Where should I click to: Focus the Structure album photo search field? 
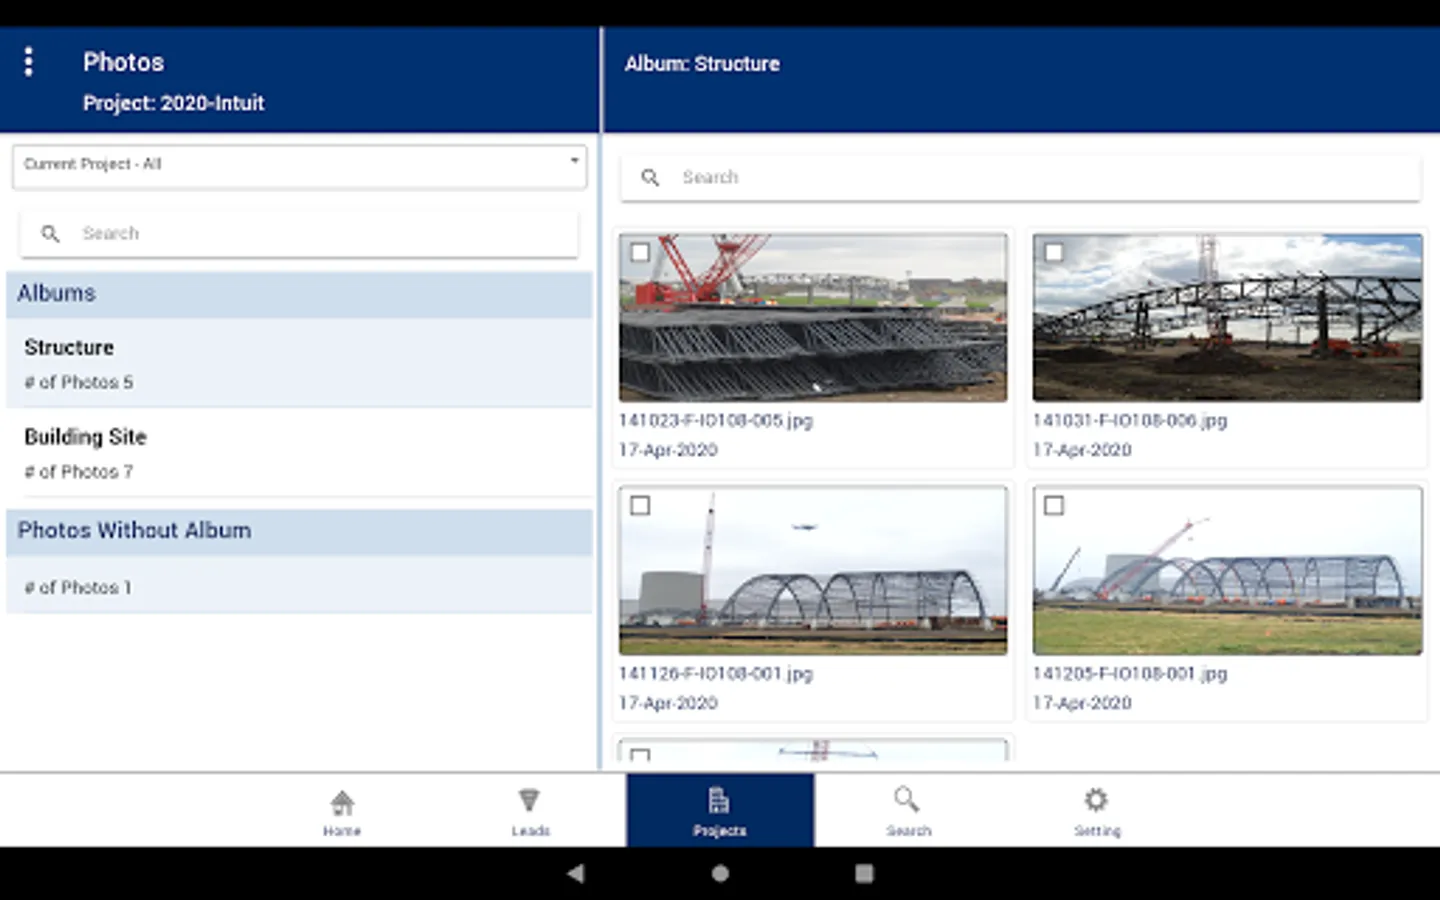click(x=1020, y=178)
